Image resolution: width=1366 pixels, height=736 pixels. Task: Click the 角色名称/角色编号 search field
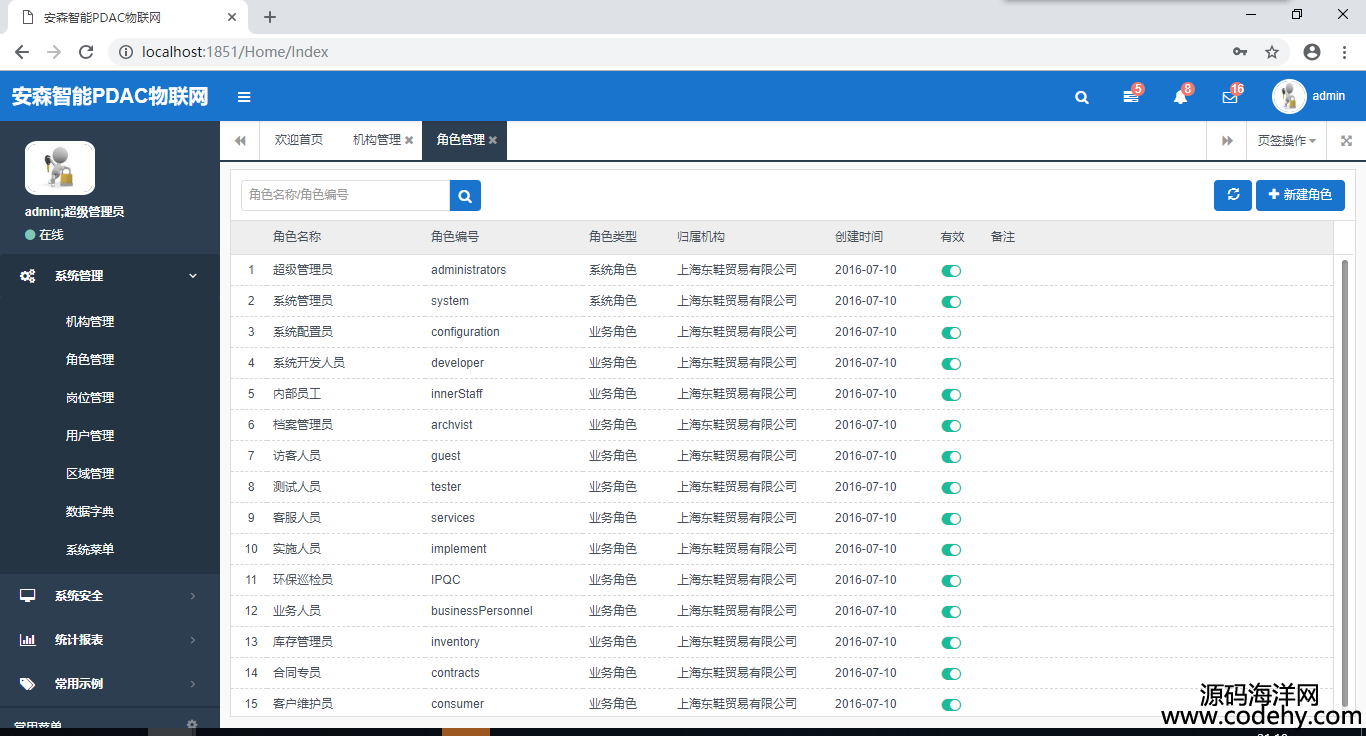[345, 195]
